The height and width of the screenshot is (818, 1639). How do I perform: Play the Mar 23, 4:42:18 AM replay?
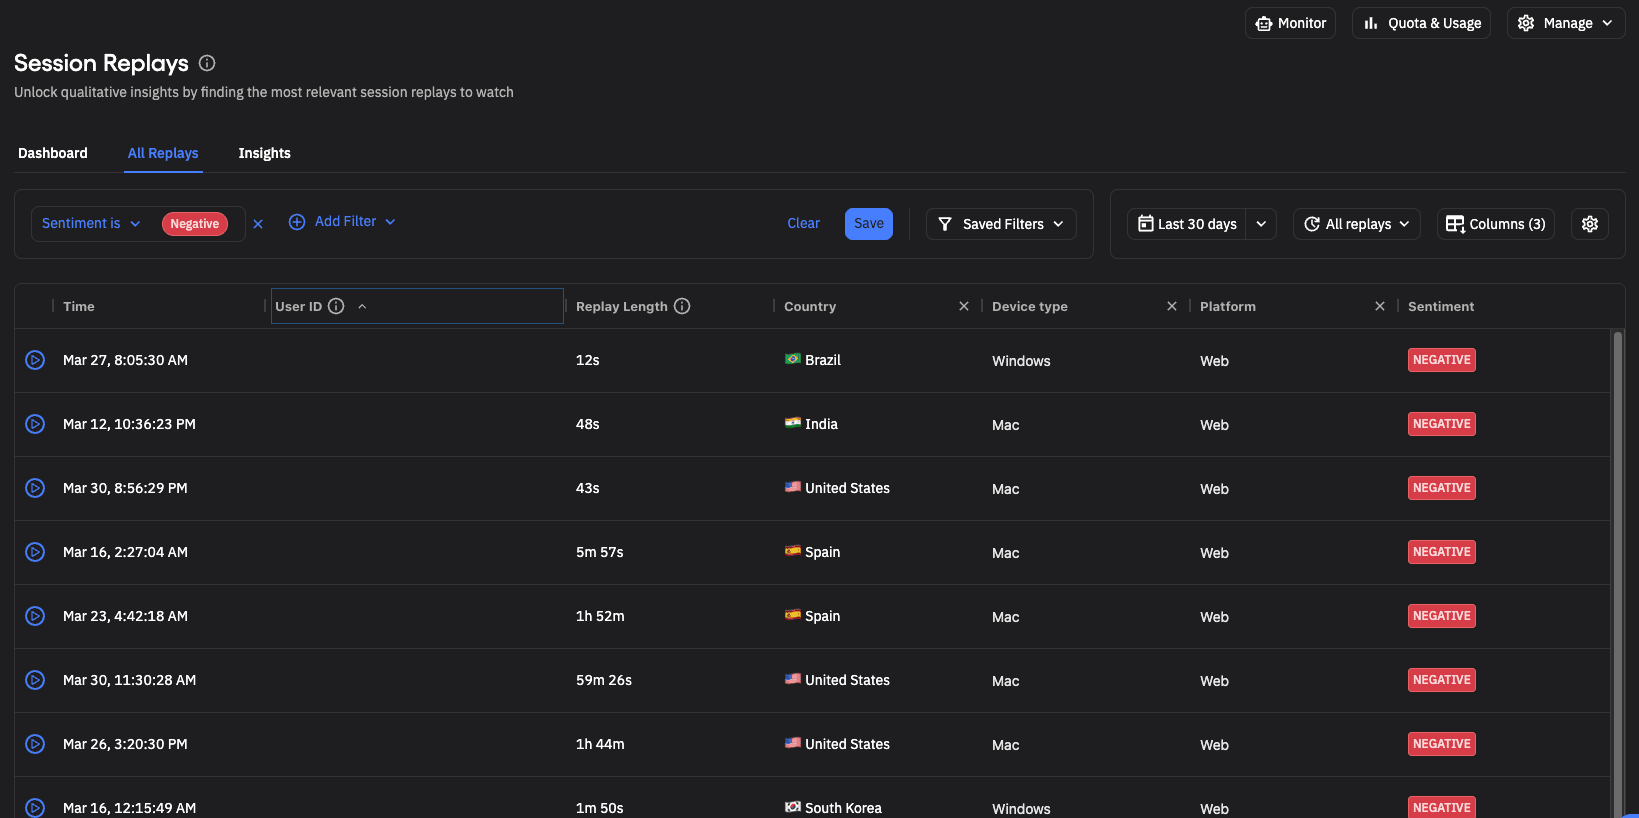point(35,616)
